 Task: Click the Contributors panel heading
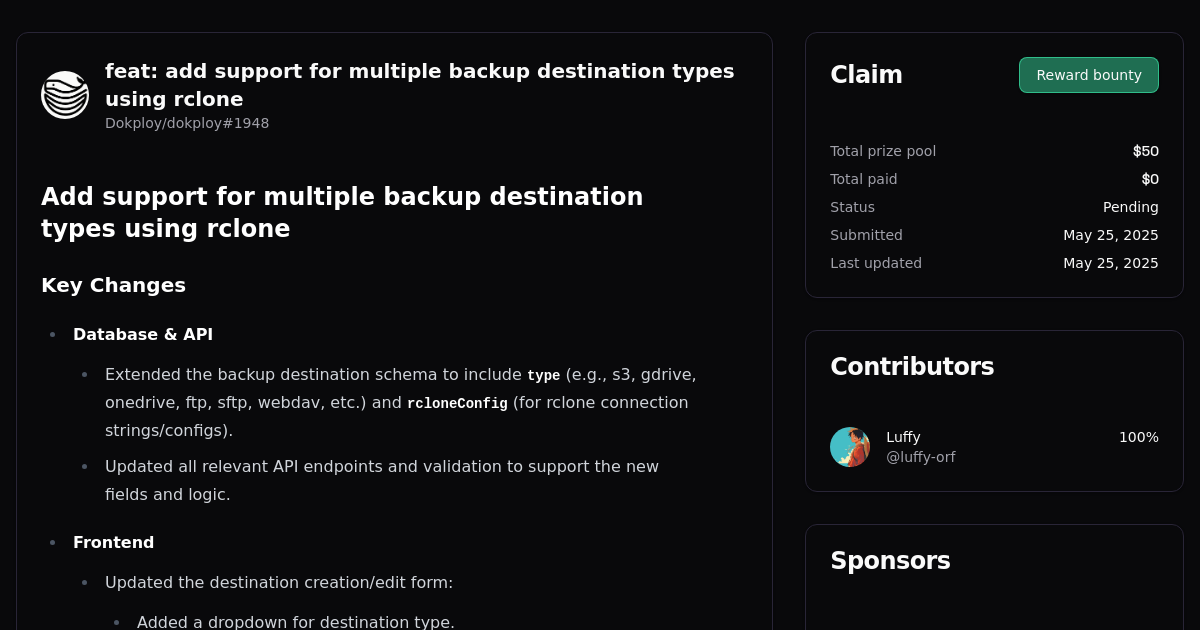[x=912, y=367]
